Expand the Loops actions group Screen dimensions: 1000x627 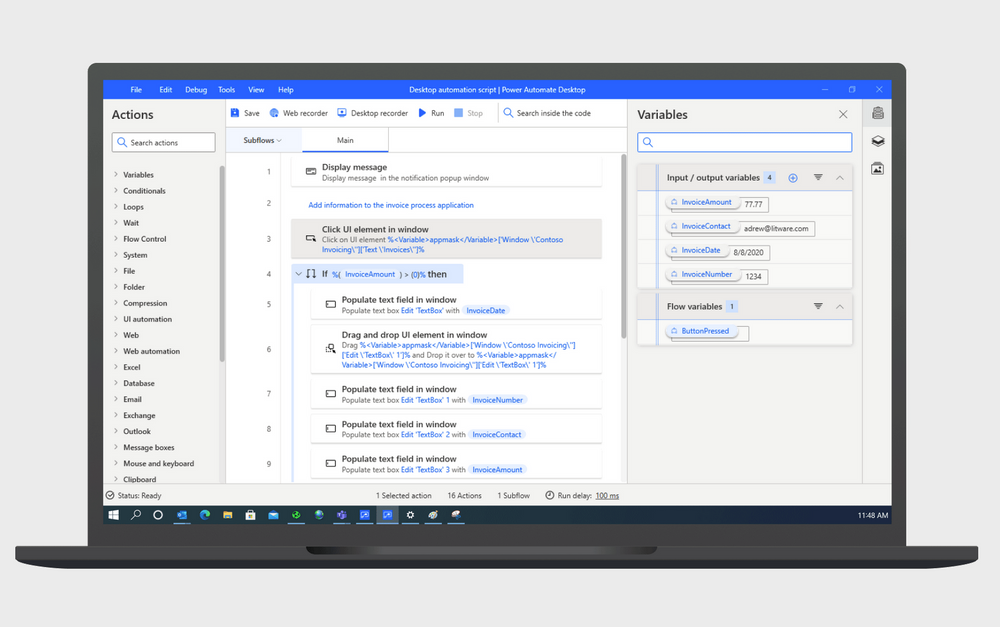(x=116, y=206)
